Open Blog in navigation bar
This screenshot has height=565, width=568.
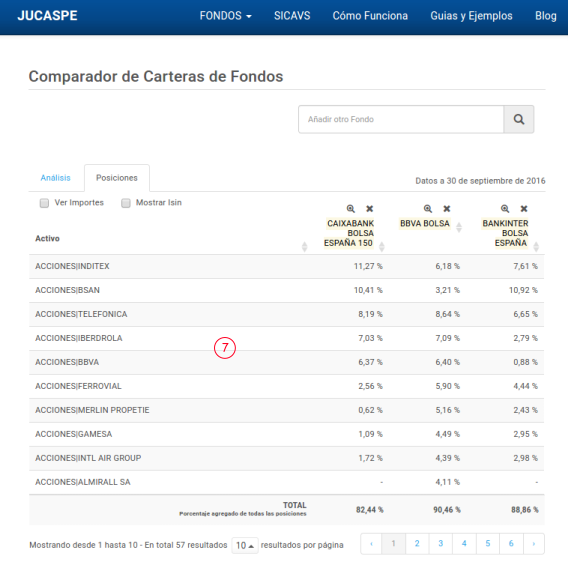(x=546, y=16)
